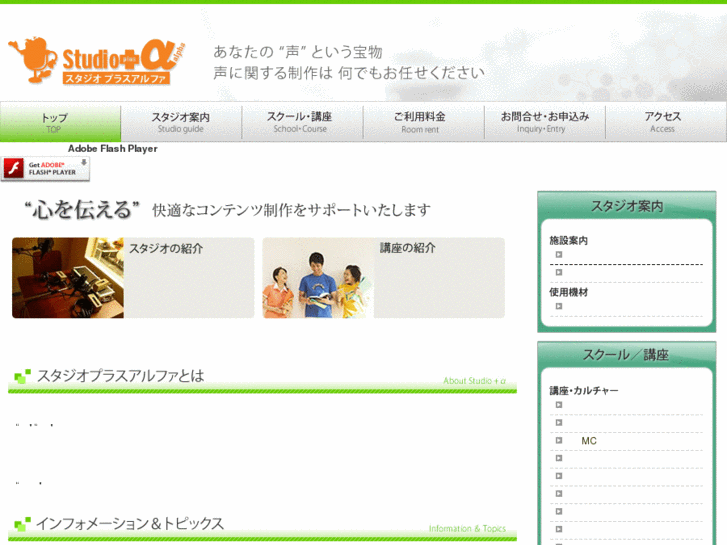The height and width of the screenshot is (545, 727).
Task: Open the トップ TOP navigation tab
Action: point(60,123)
